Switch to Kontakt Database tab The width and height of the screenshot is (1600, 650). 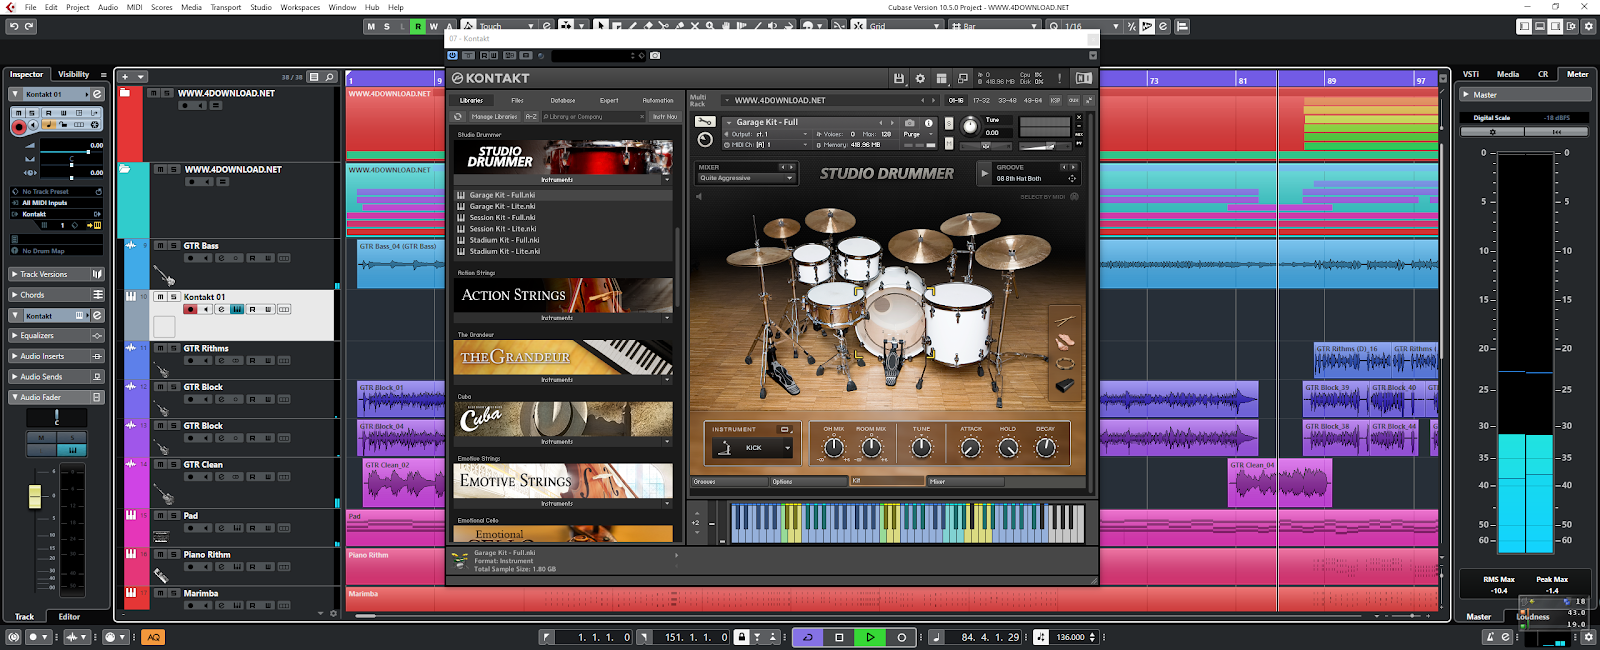(563, 100)
